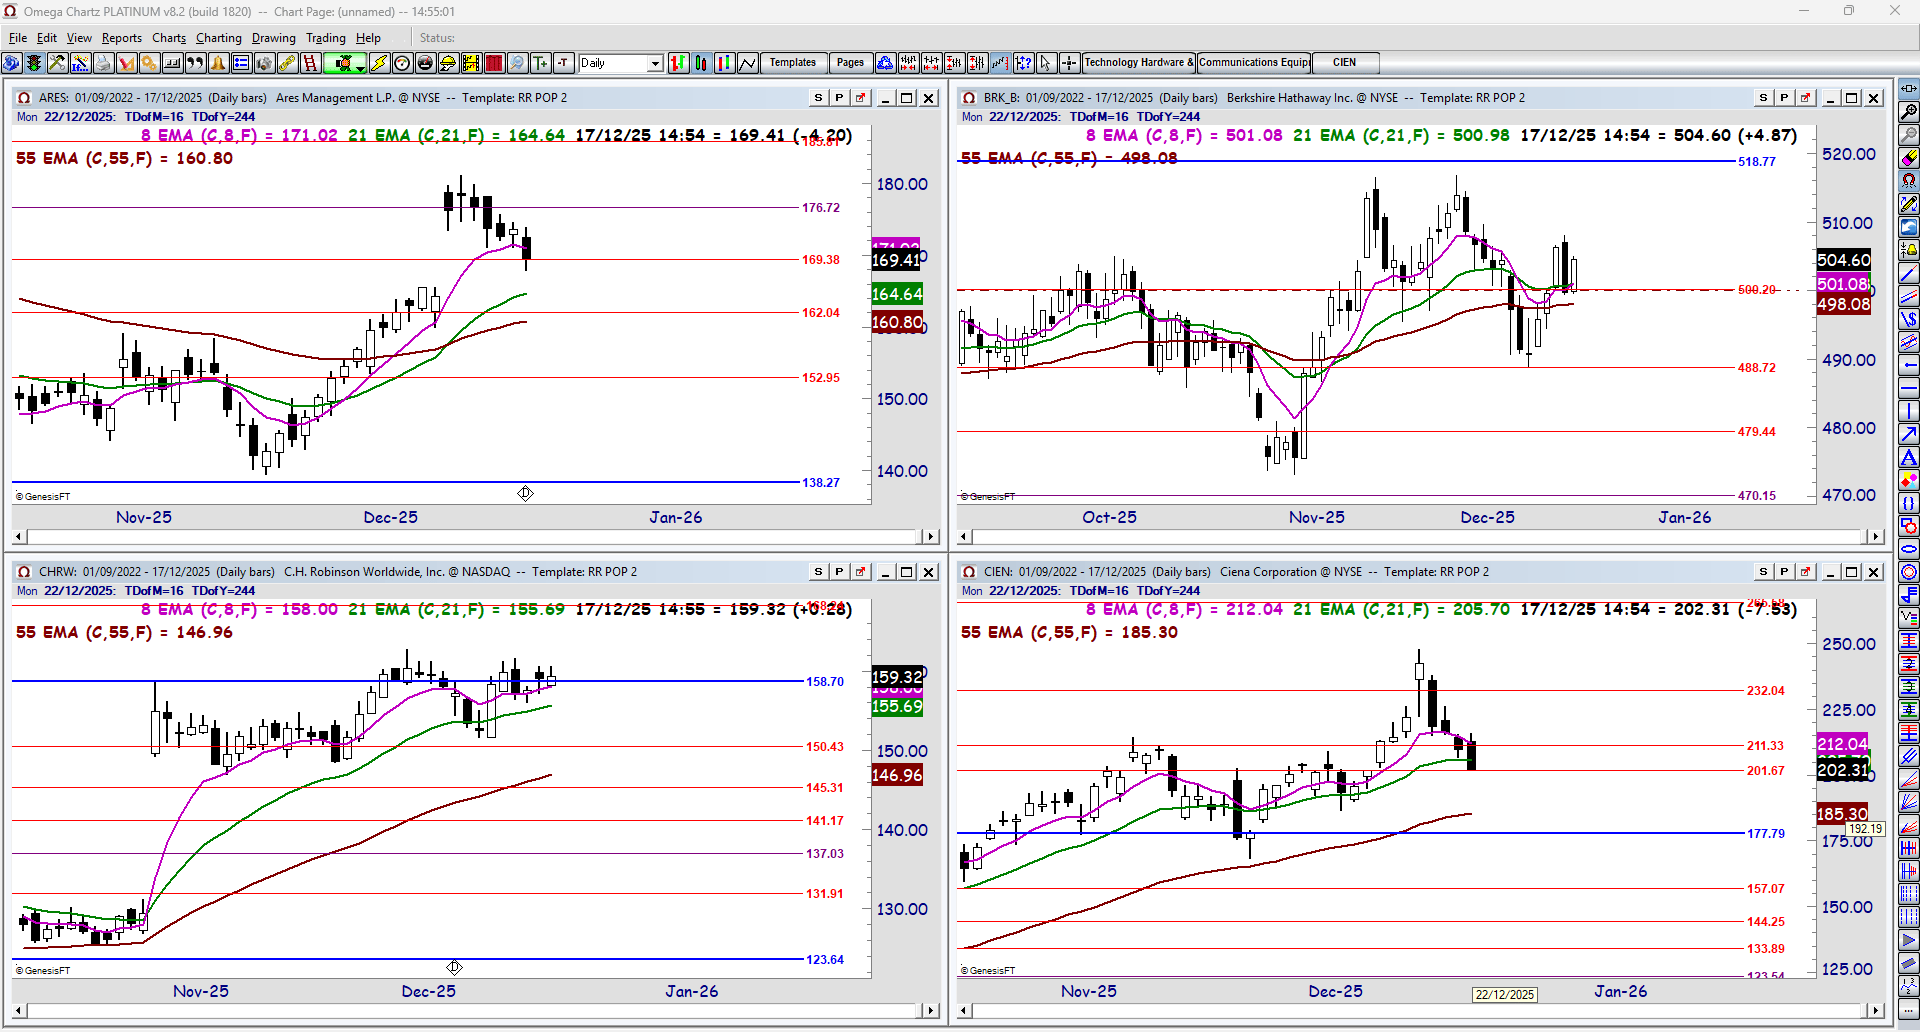
Task: Click the red ladder icon
Action: point(310,63)
